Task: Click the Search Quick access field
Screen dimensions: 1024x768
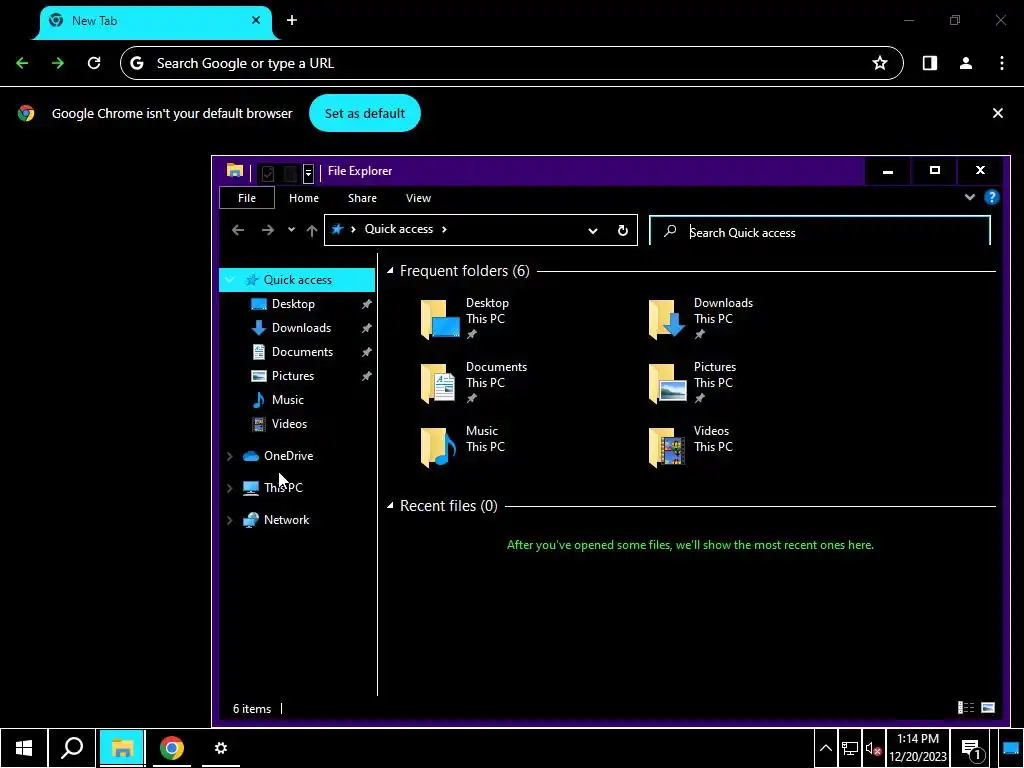Action: click(820, 232)
